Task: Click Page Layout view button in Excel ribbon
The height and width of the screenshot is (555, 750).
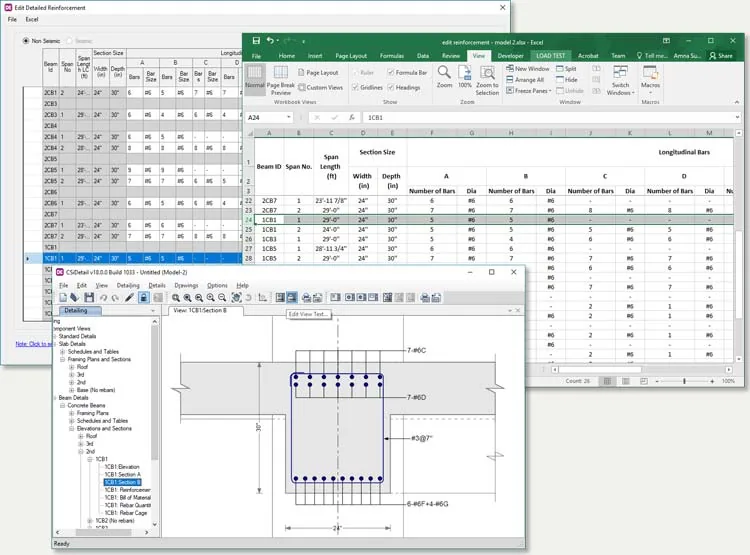Action: (318, 73)
